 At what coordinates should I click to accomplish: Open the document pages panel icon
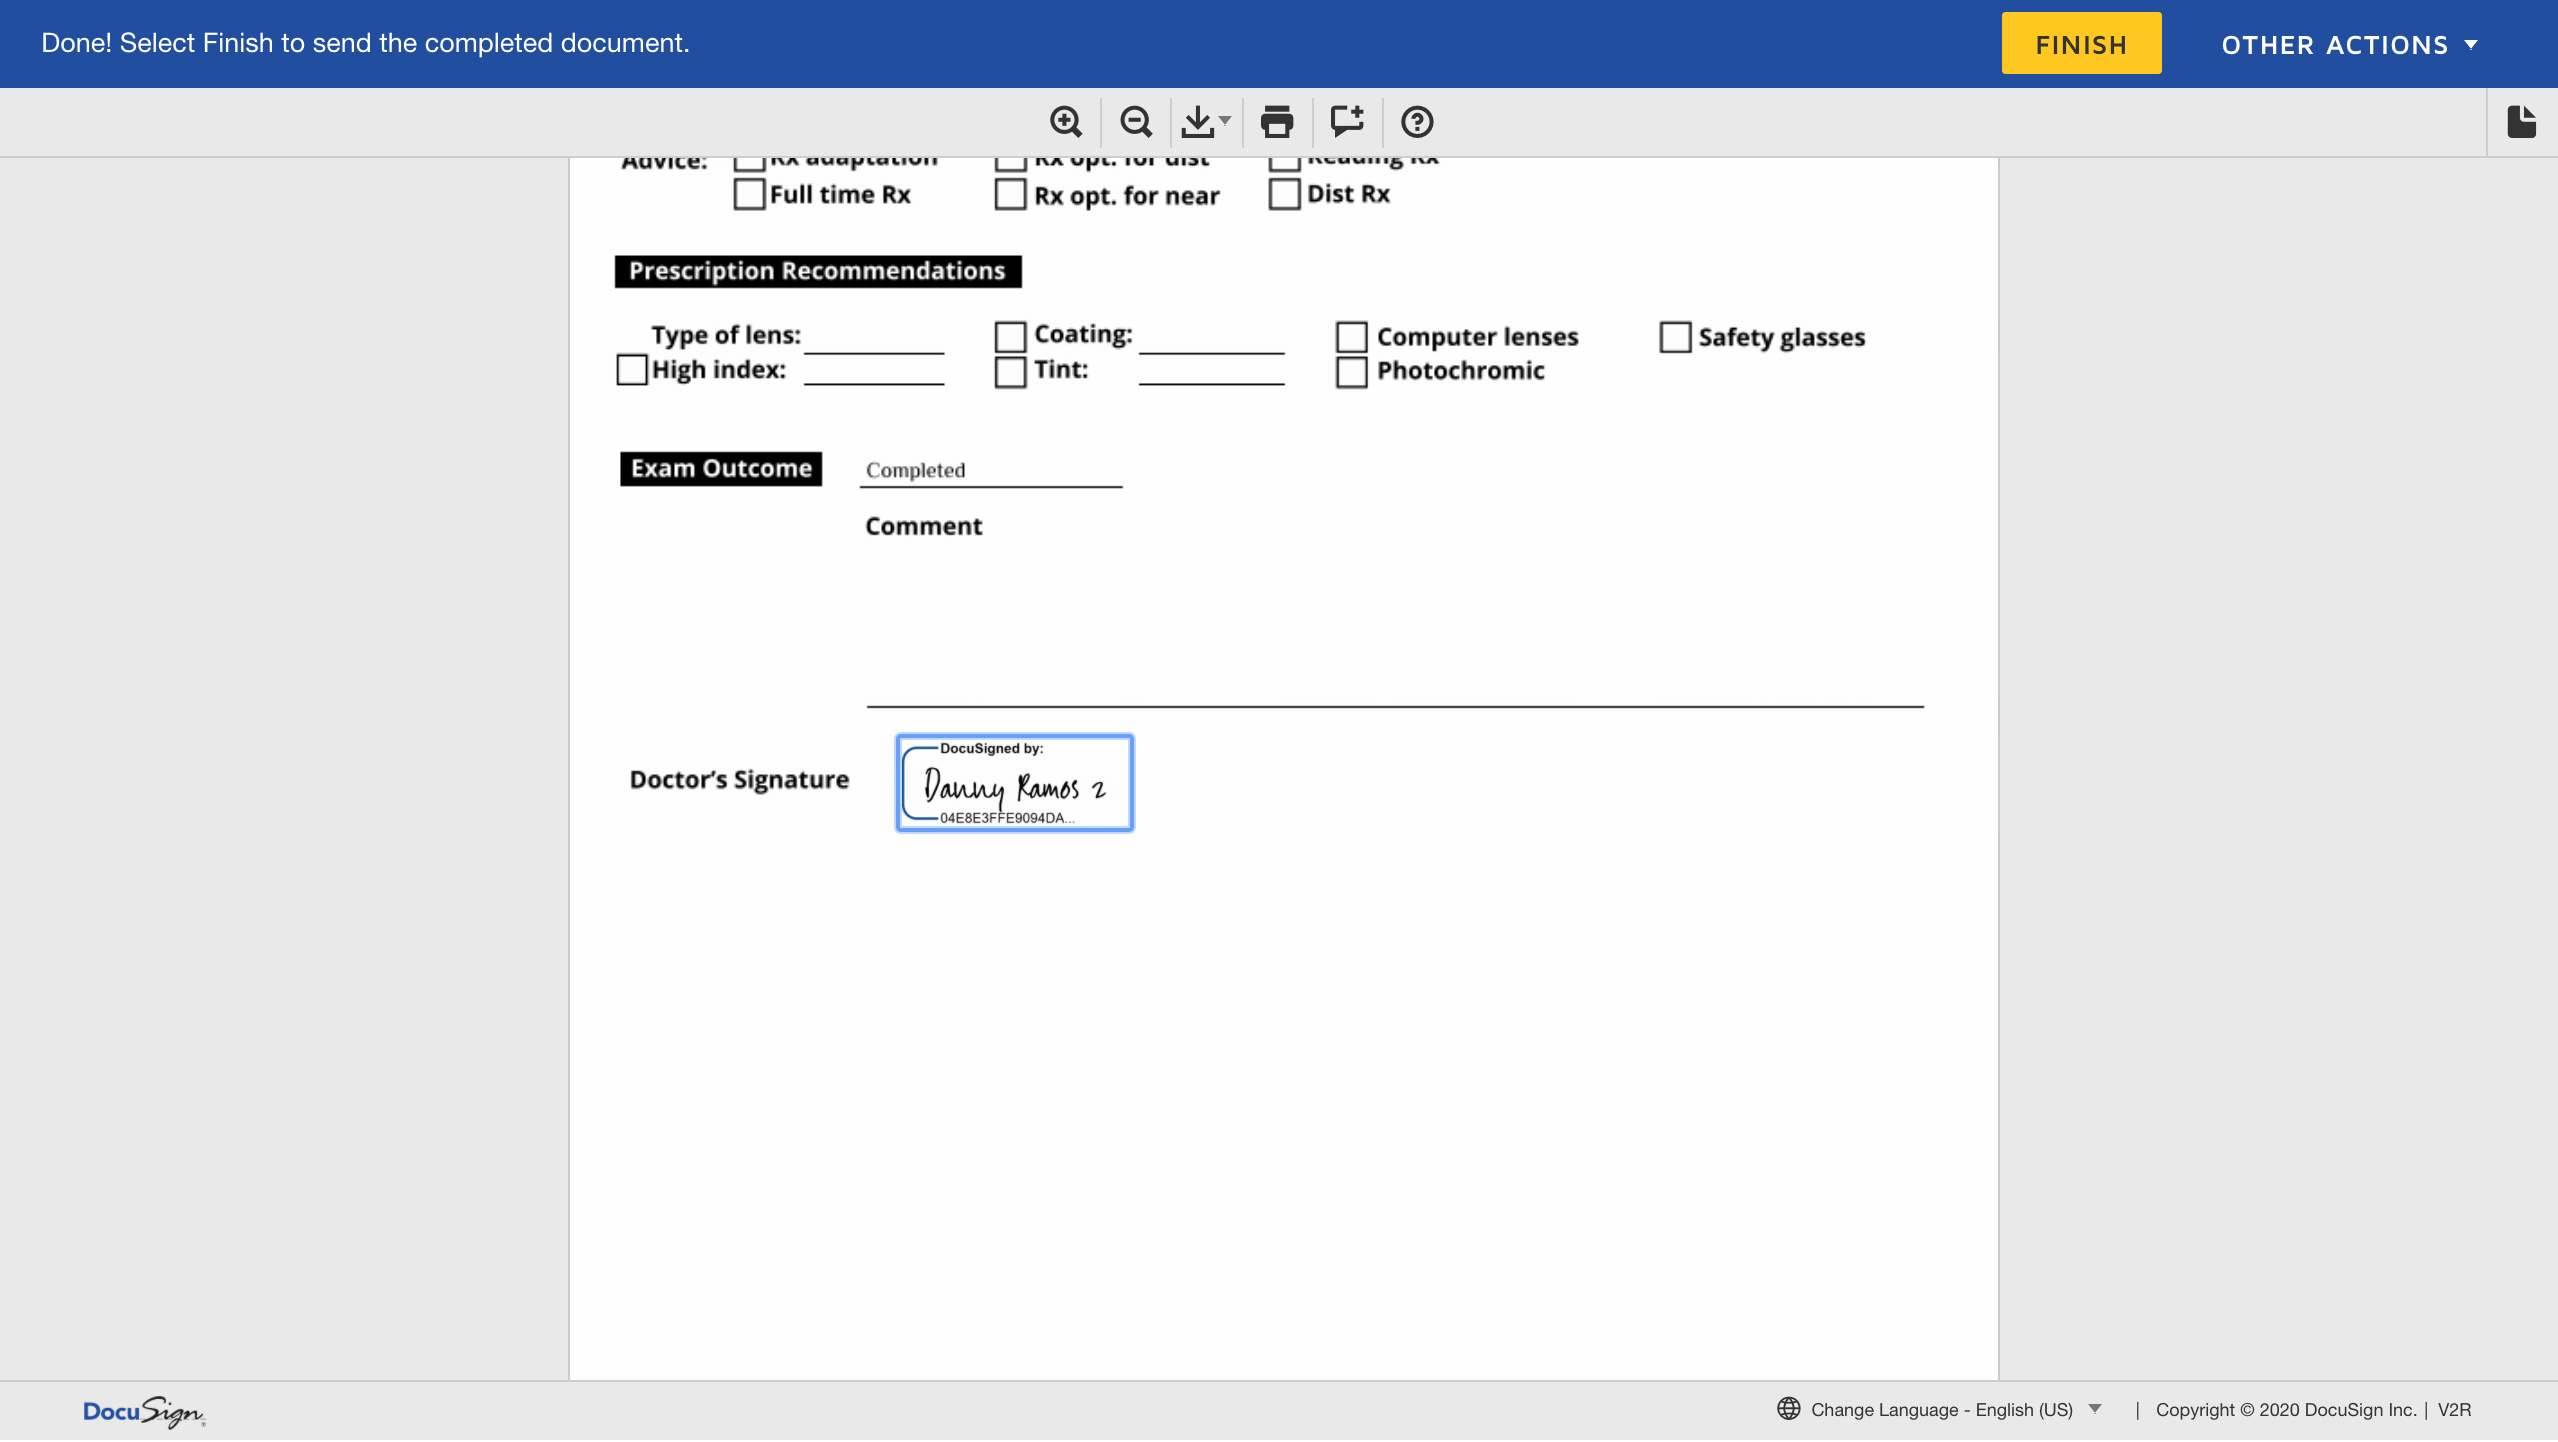click(2521, 122)
